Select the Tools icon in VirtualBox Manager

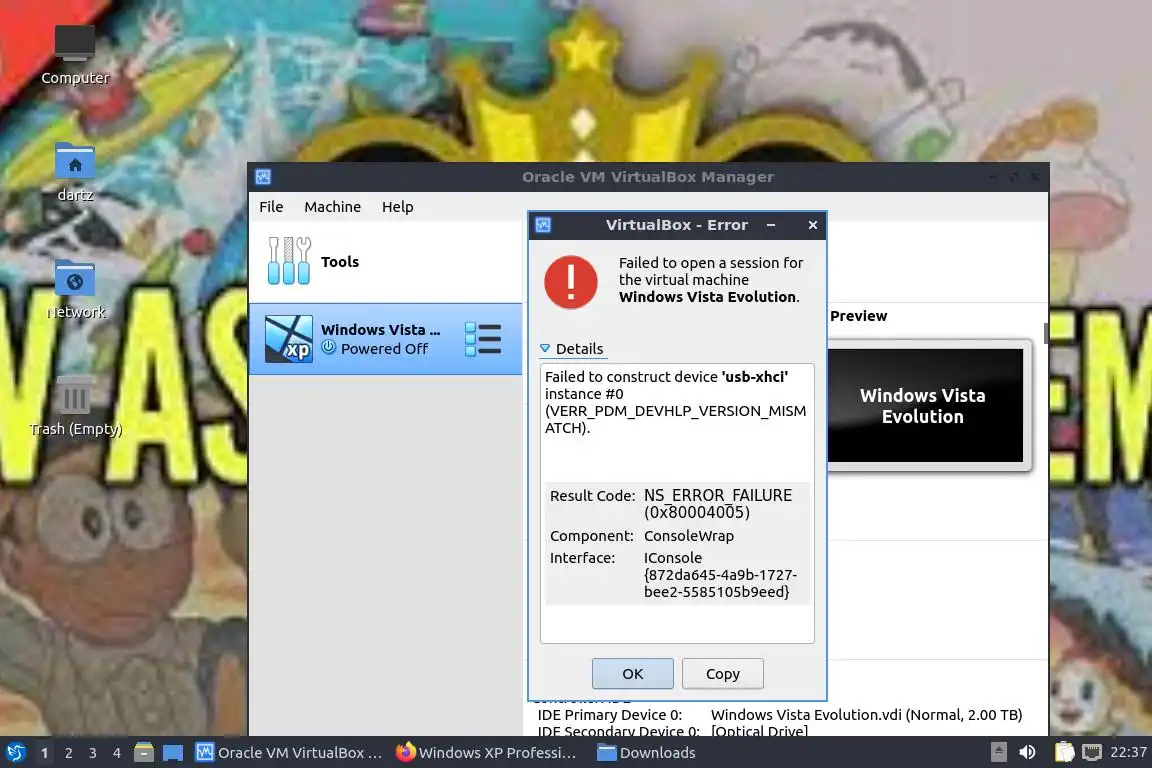point(289,261)
